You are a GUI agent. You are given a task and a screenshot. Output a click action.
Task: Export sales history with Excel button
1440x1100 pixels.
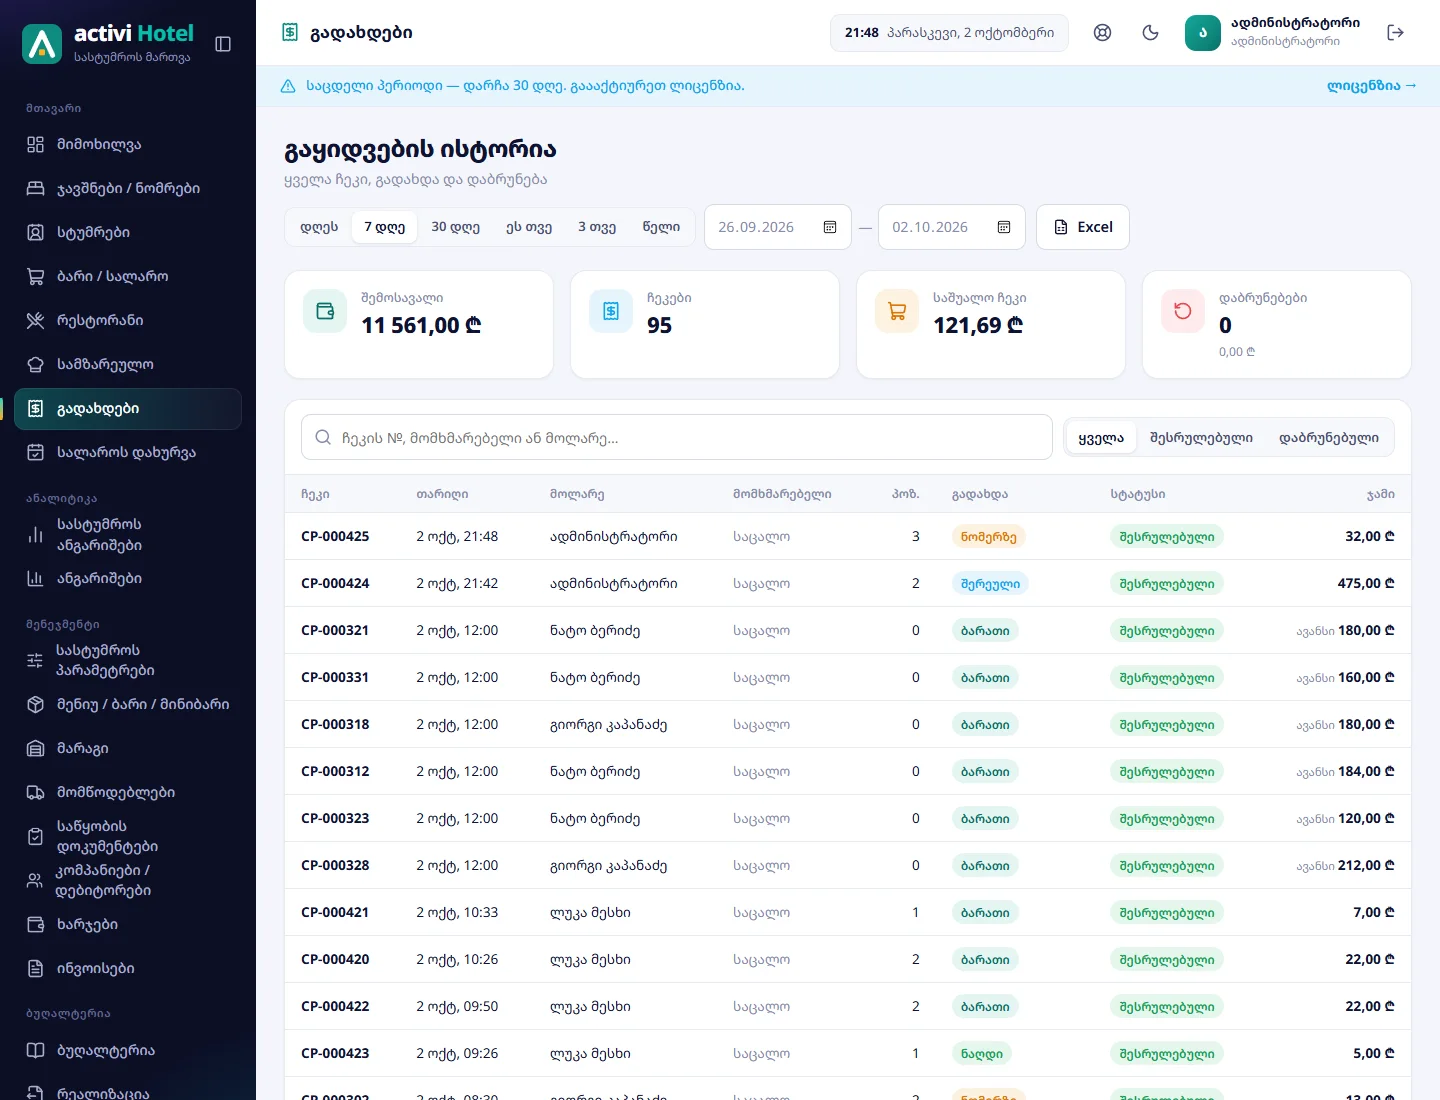tap(1083, 227)
